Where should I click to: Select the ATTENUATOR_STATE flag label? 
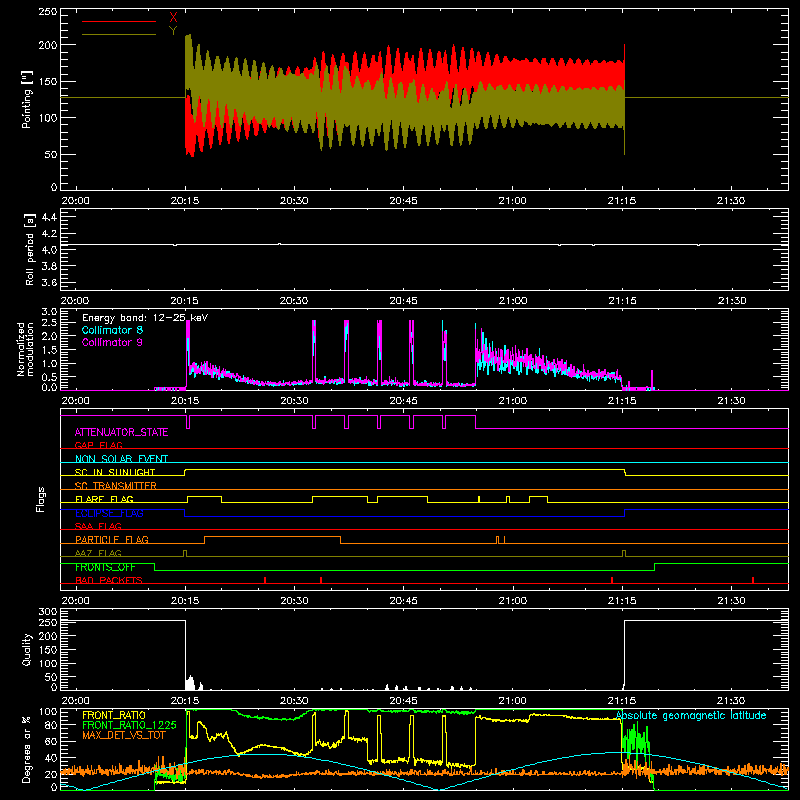coord(121,432)
